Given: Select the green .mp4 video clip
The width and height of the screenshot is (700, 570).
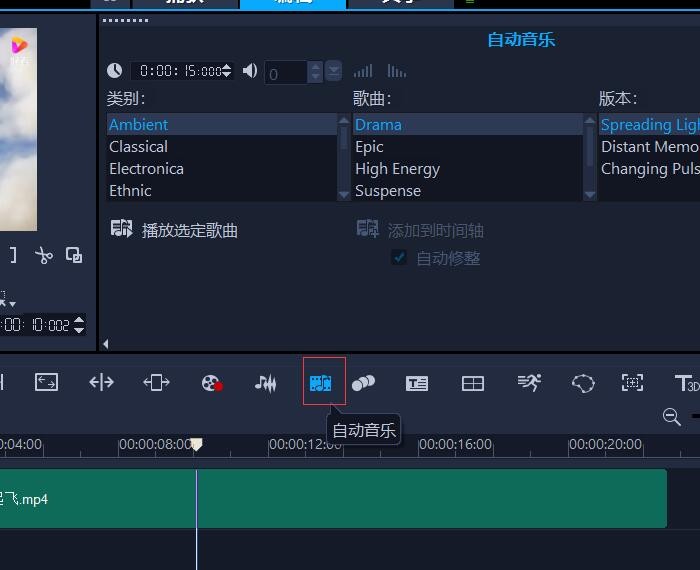Looking at the screenshot, I should 333,498.
